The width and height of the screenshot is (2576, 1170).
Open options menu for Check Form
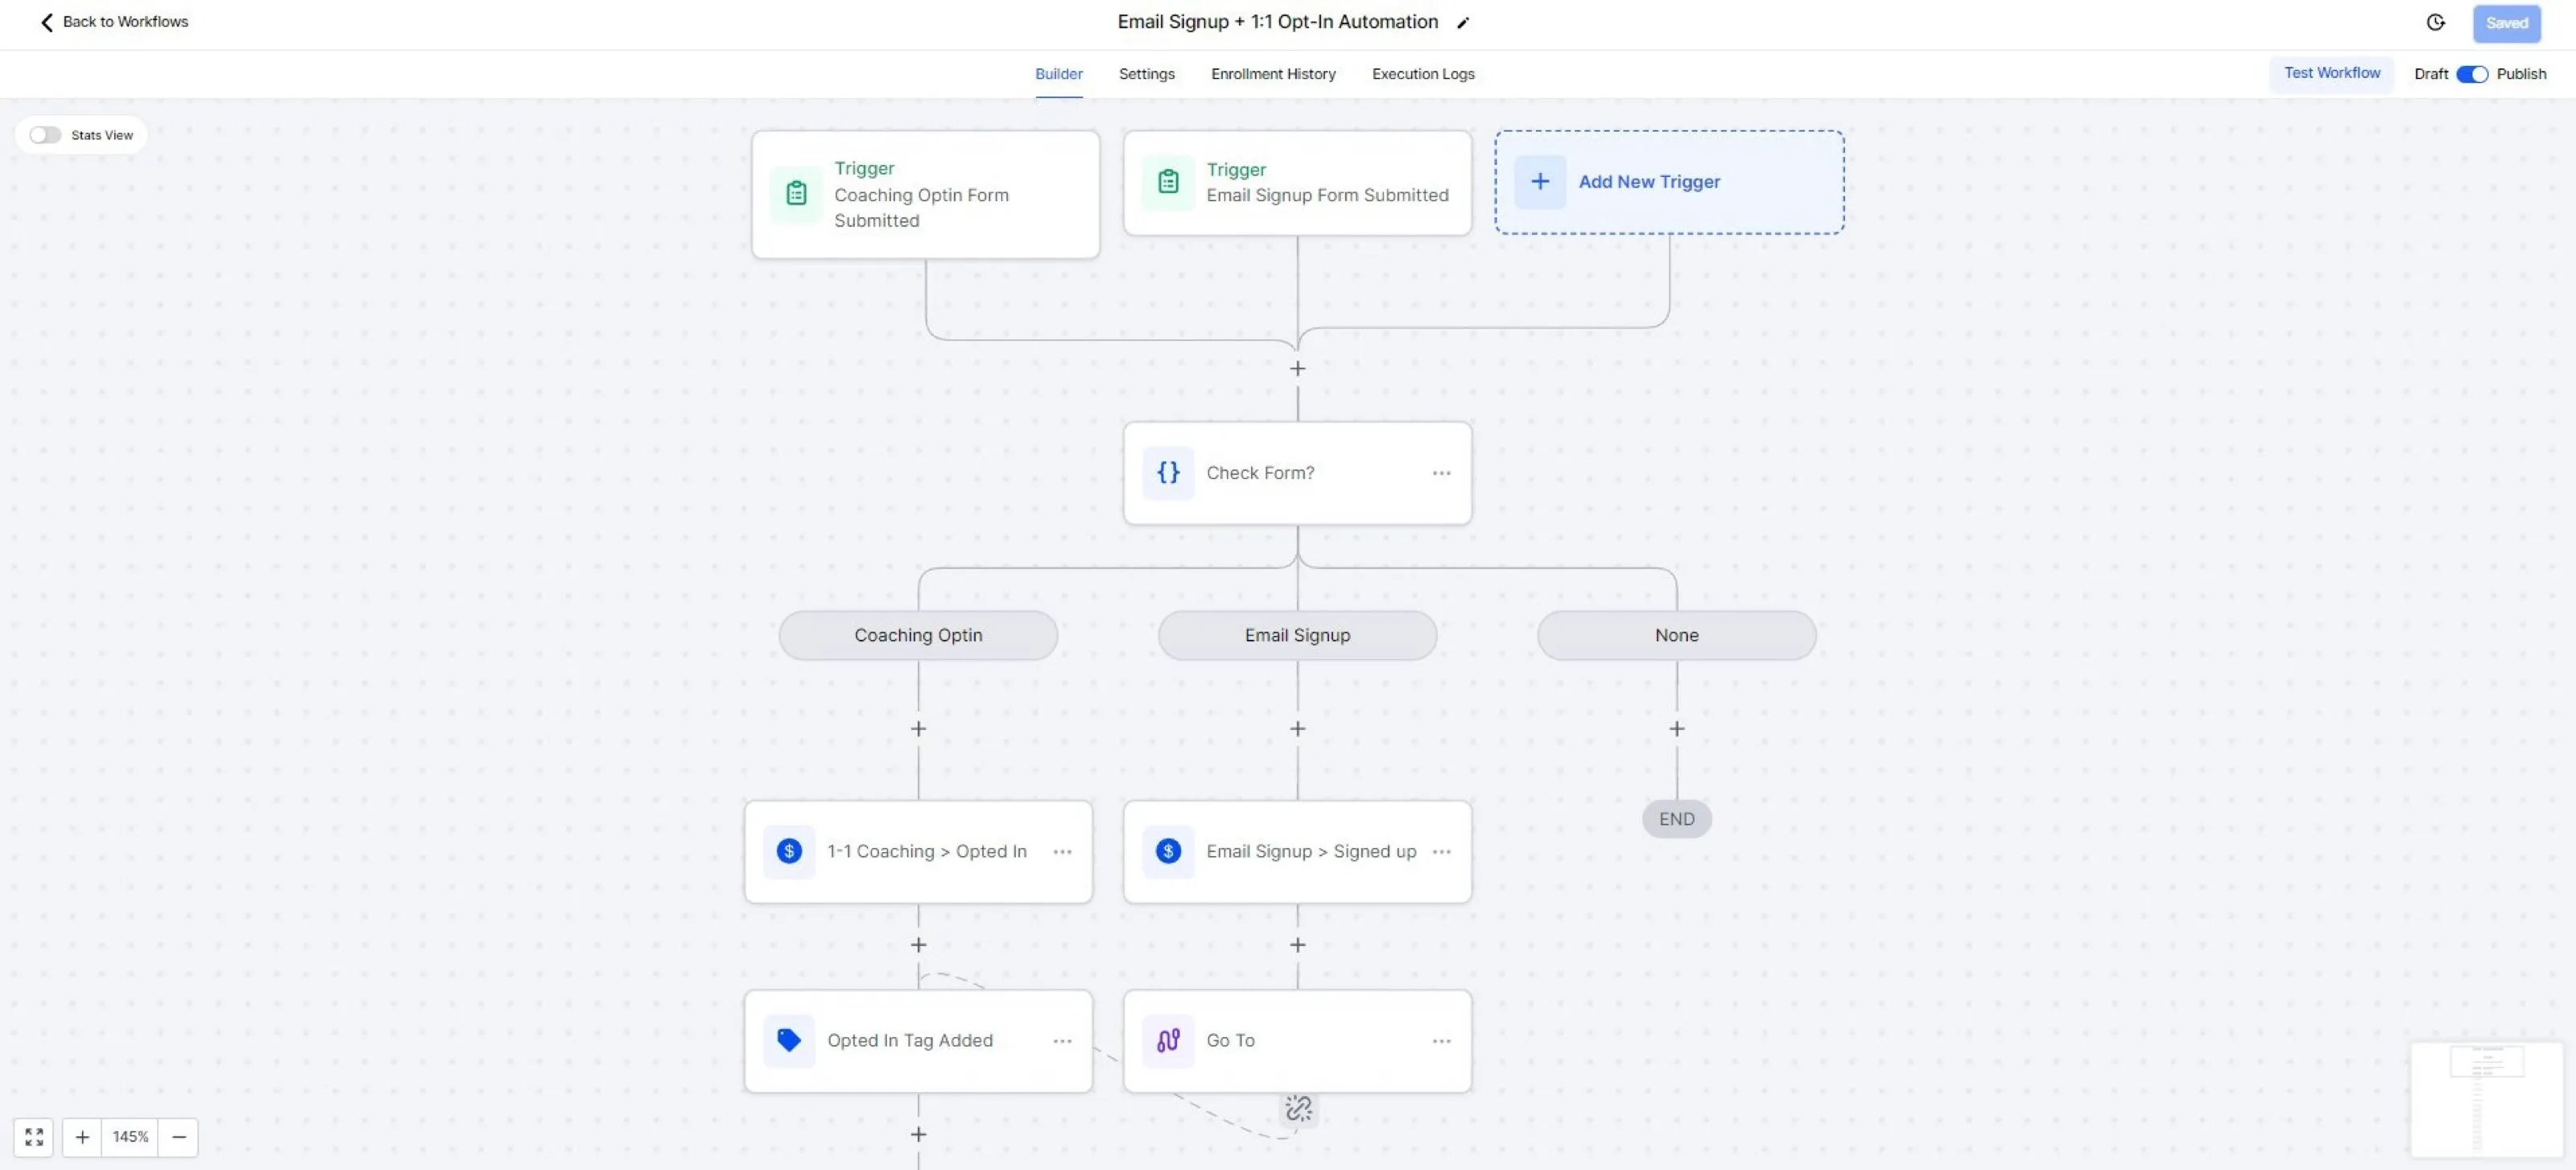coord(1441,473)
